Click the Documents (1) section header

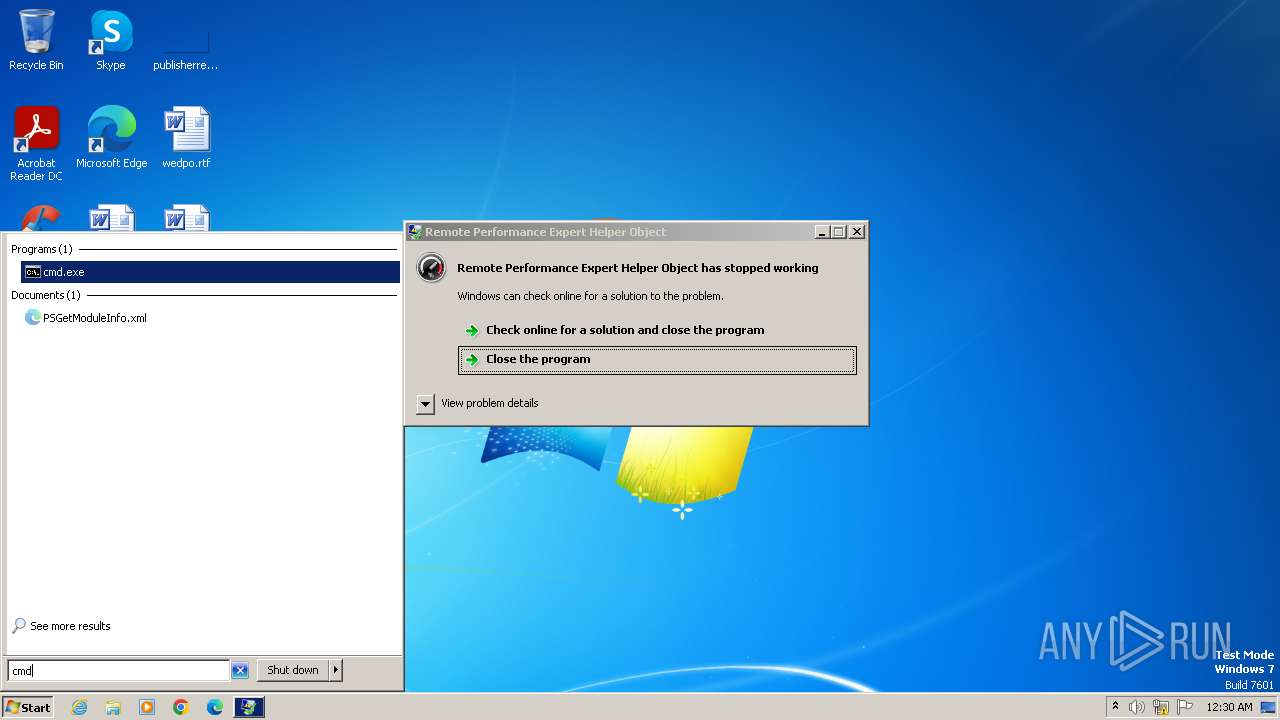tap(45, 295)
